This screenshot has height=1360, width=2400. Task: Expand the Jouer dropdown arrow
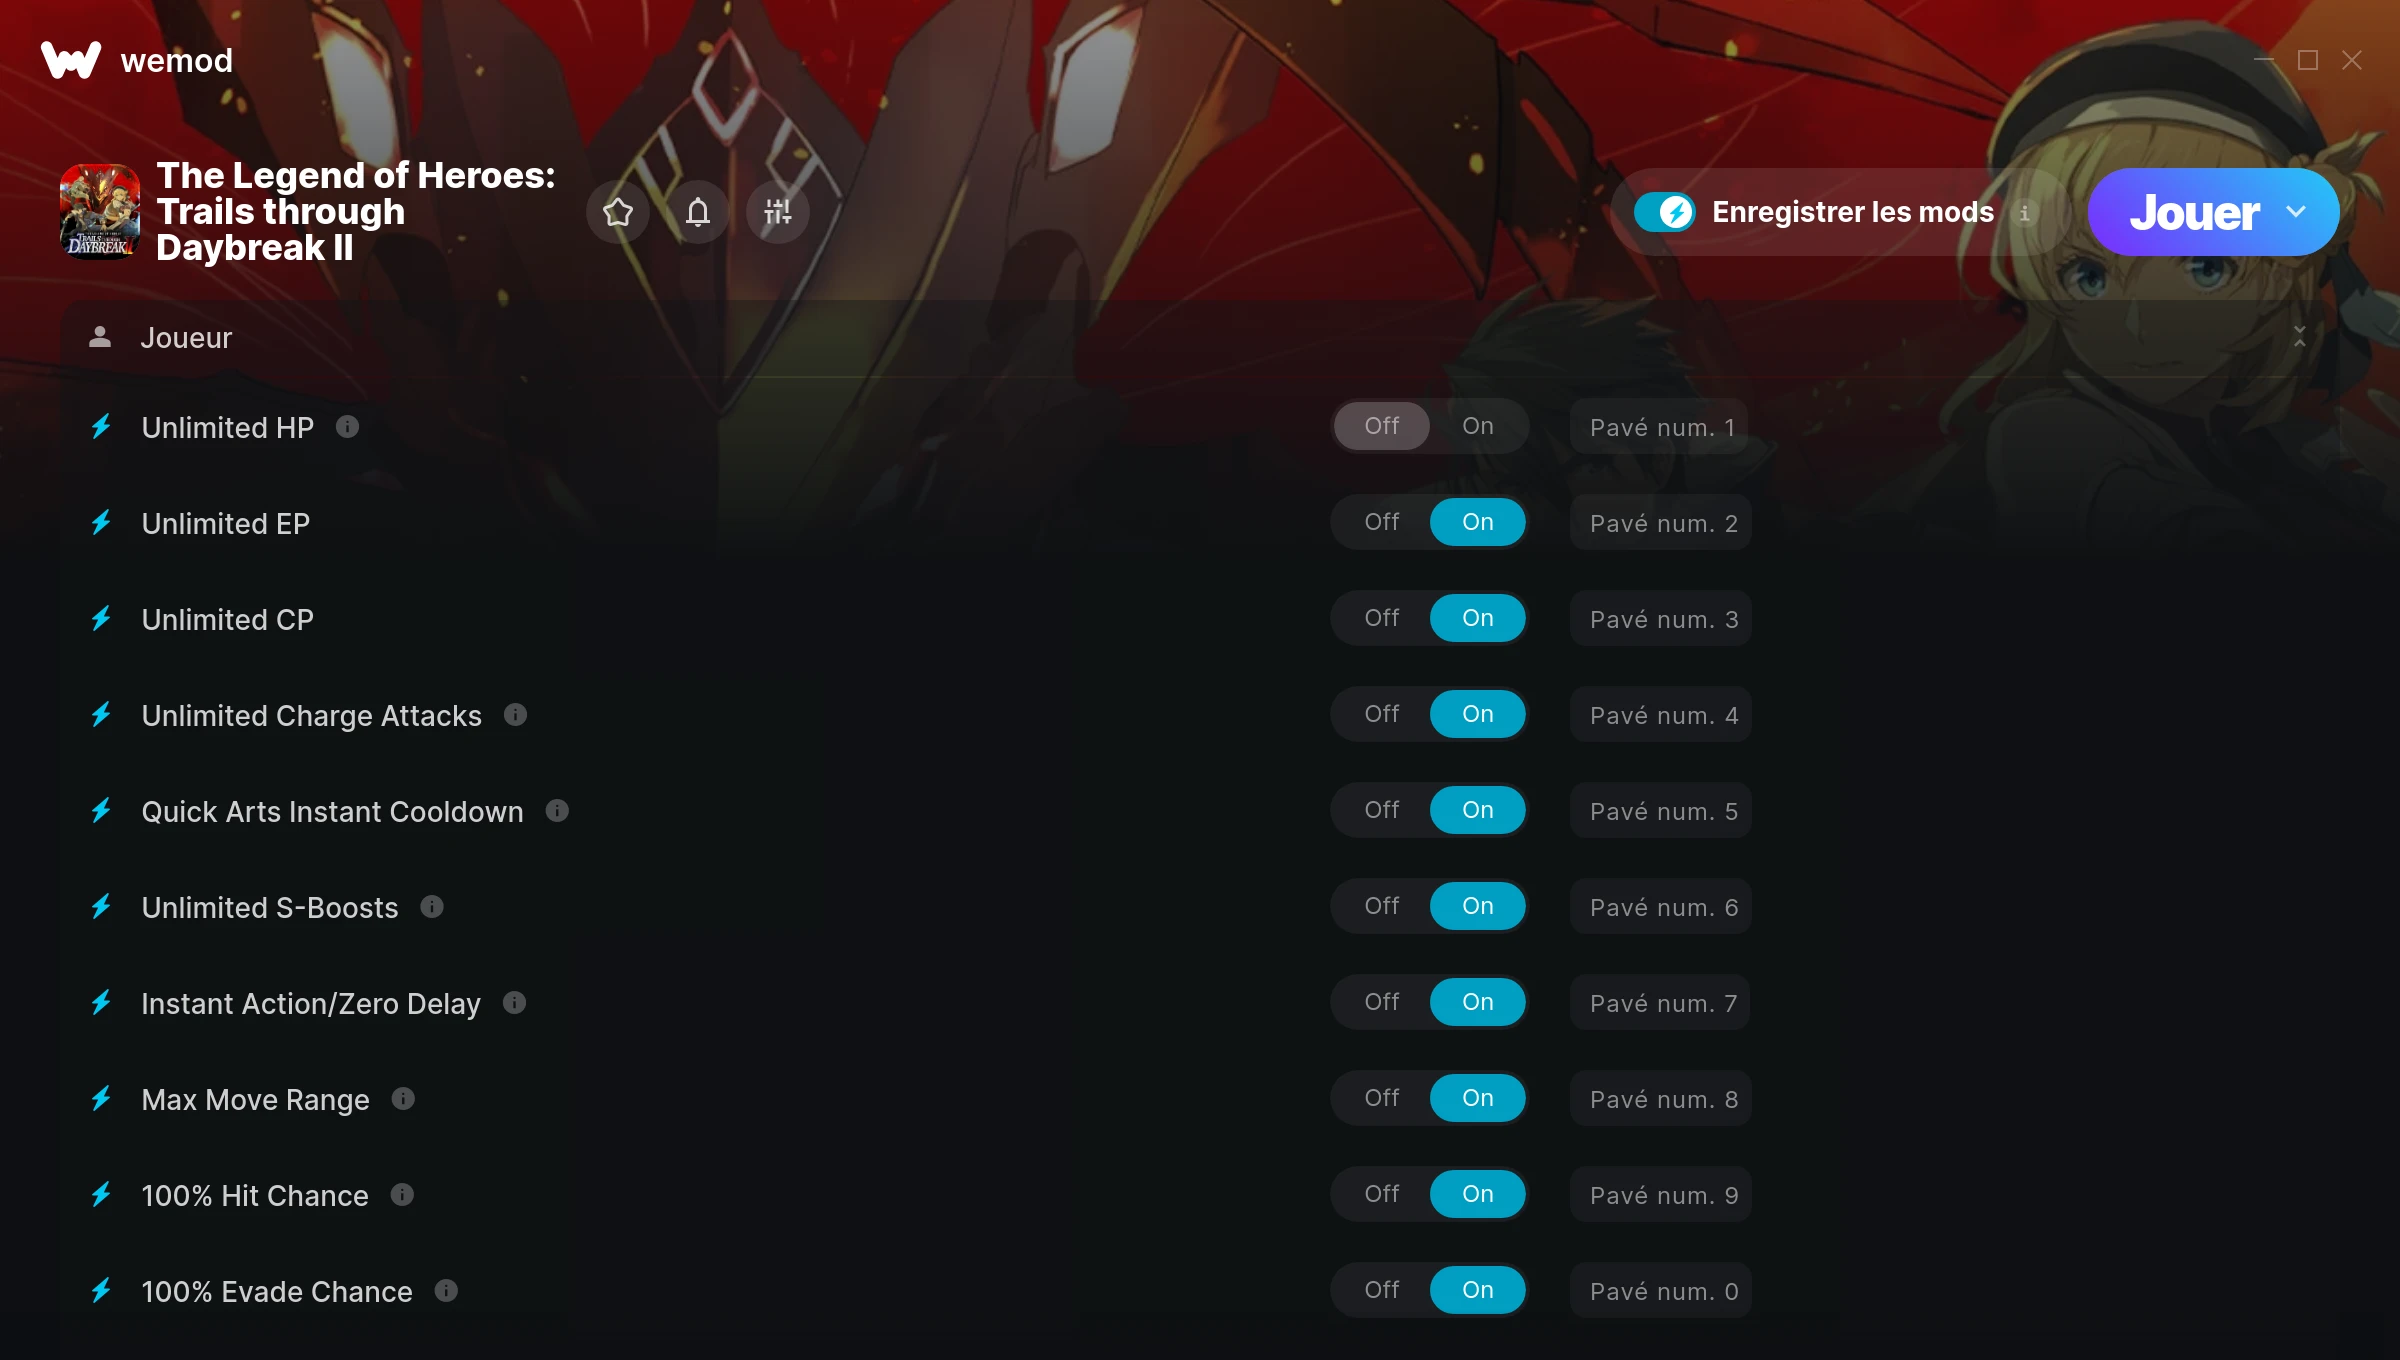(2297, 212)
